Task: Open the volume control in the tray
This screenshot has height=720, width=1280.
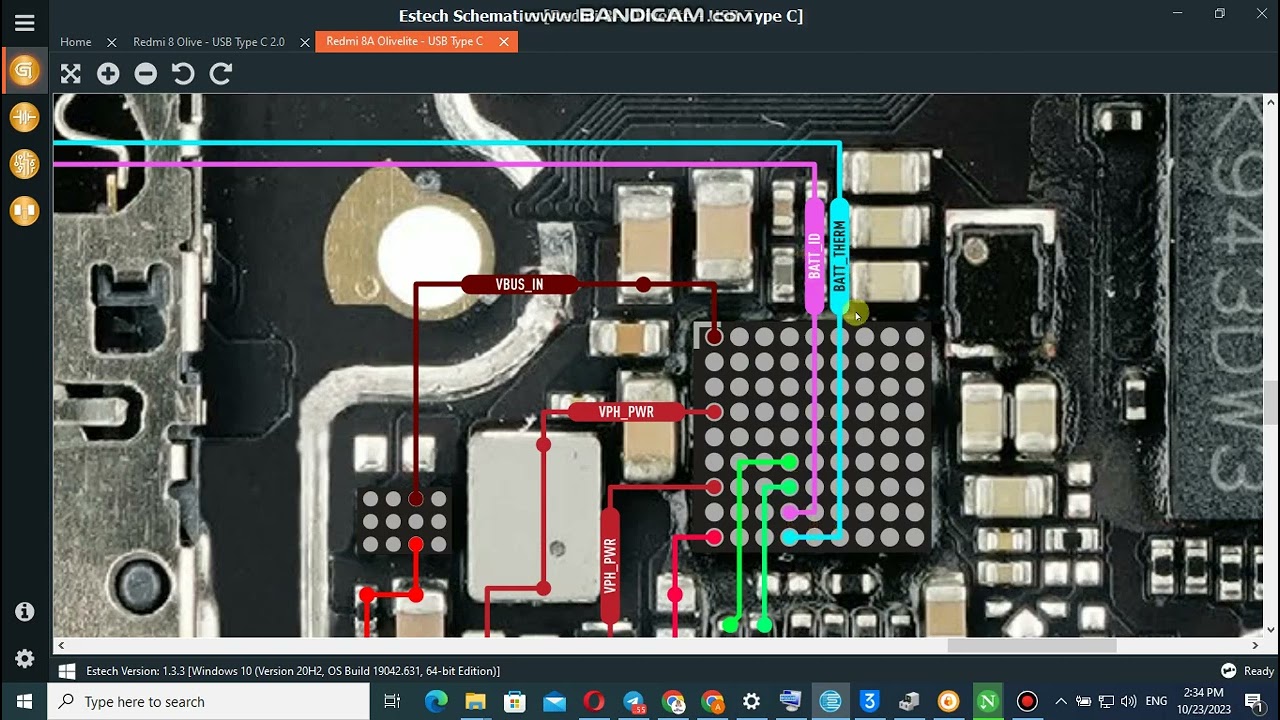Action: pos(1129,701)
